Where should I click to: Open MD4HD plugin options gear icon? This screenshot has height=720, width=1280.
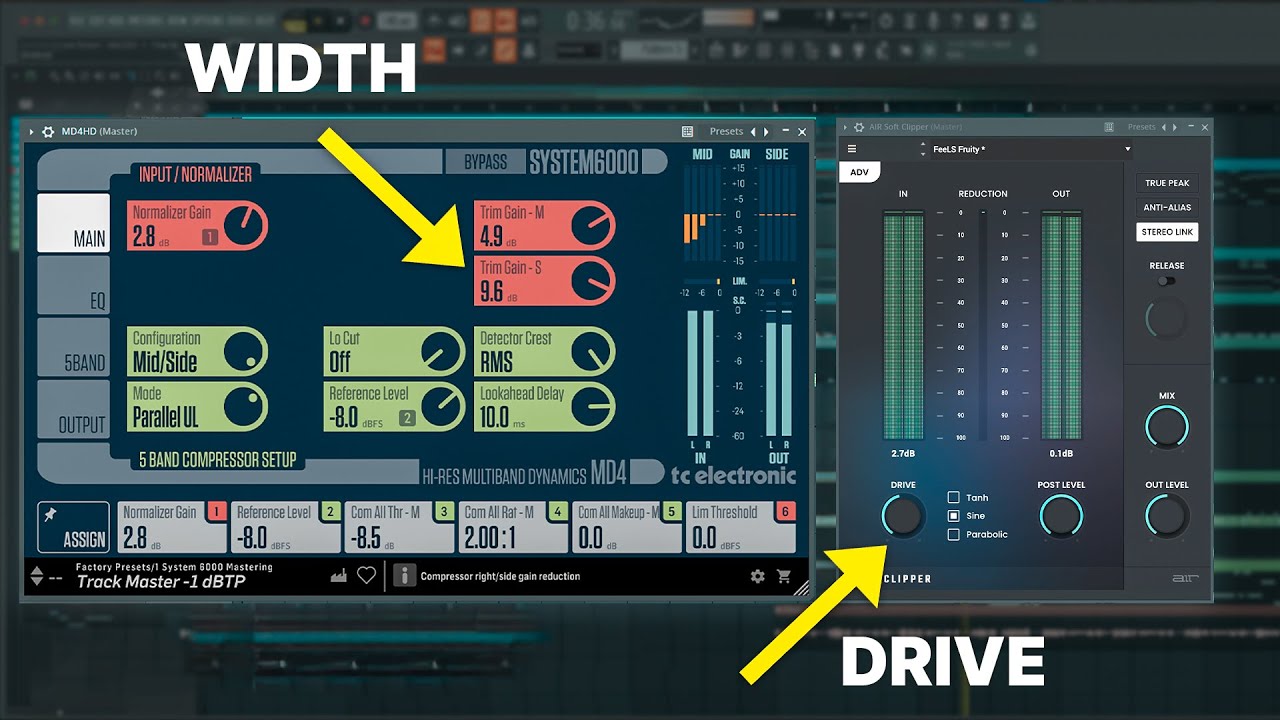click(48, 131)
